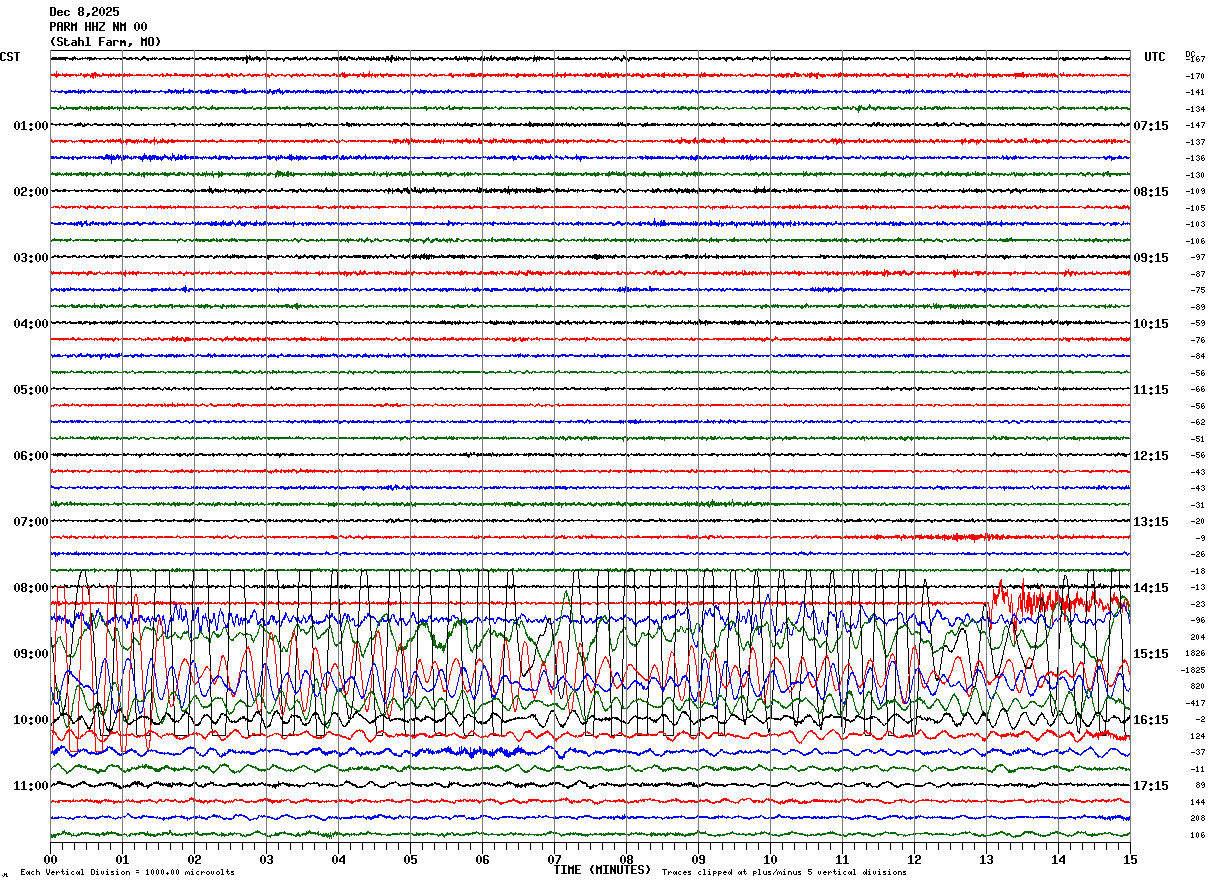
Task: Click the "08:00" CST time label
Action: coord(31,588)
